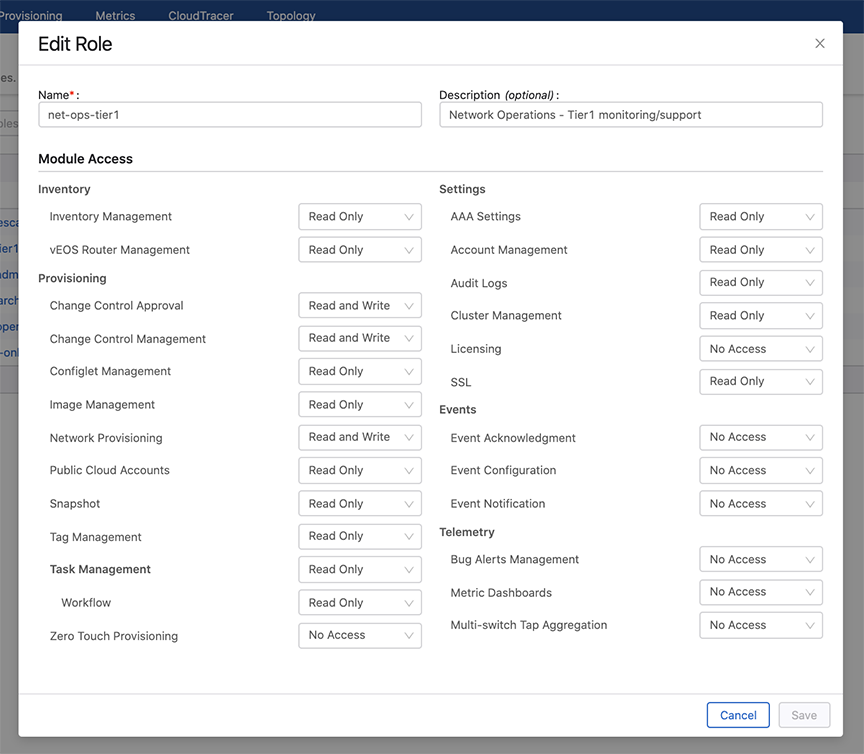Open vEOS Router Management access dropdown
This screenshot has height=754, width=864.
click(x=360, y=250)
